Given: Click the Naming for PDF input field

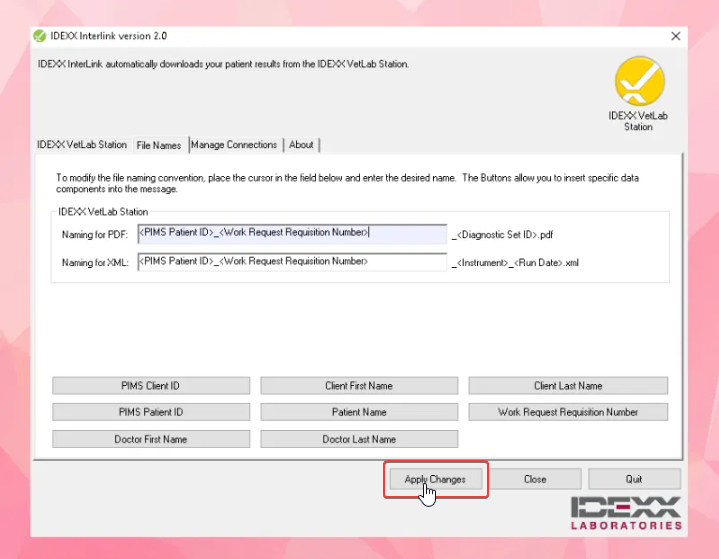Looking at the screenshot, I should point(292,233).
